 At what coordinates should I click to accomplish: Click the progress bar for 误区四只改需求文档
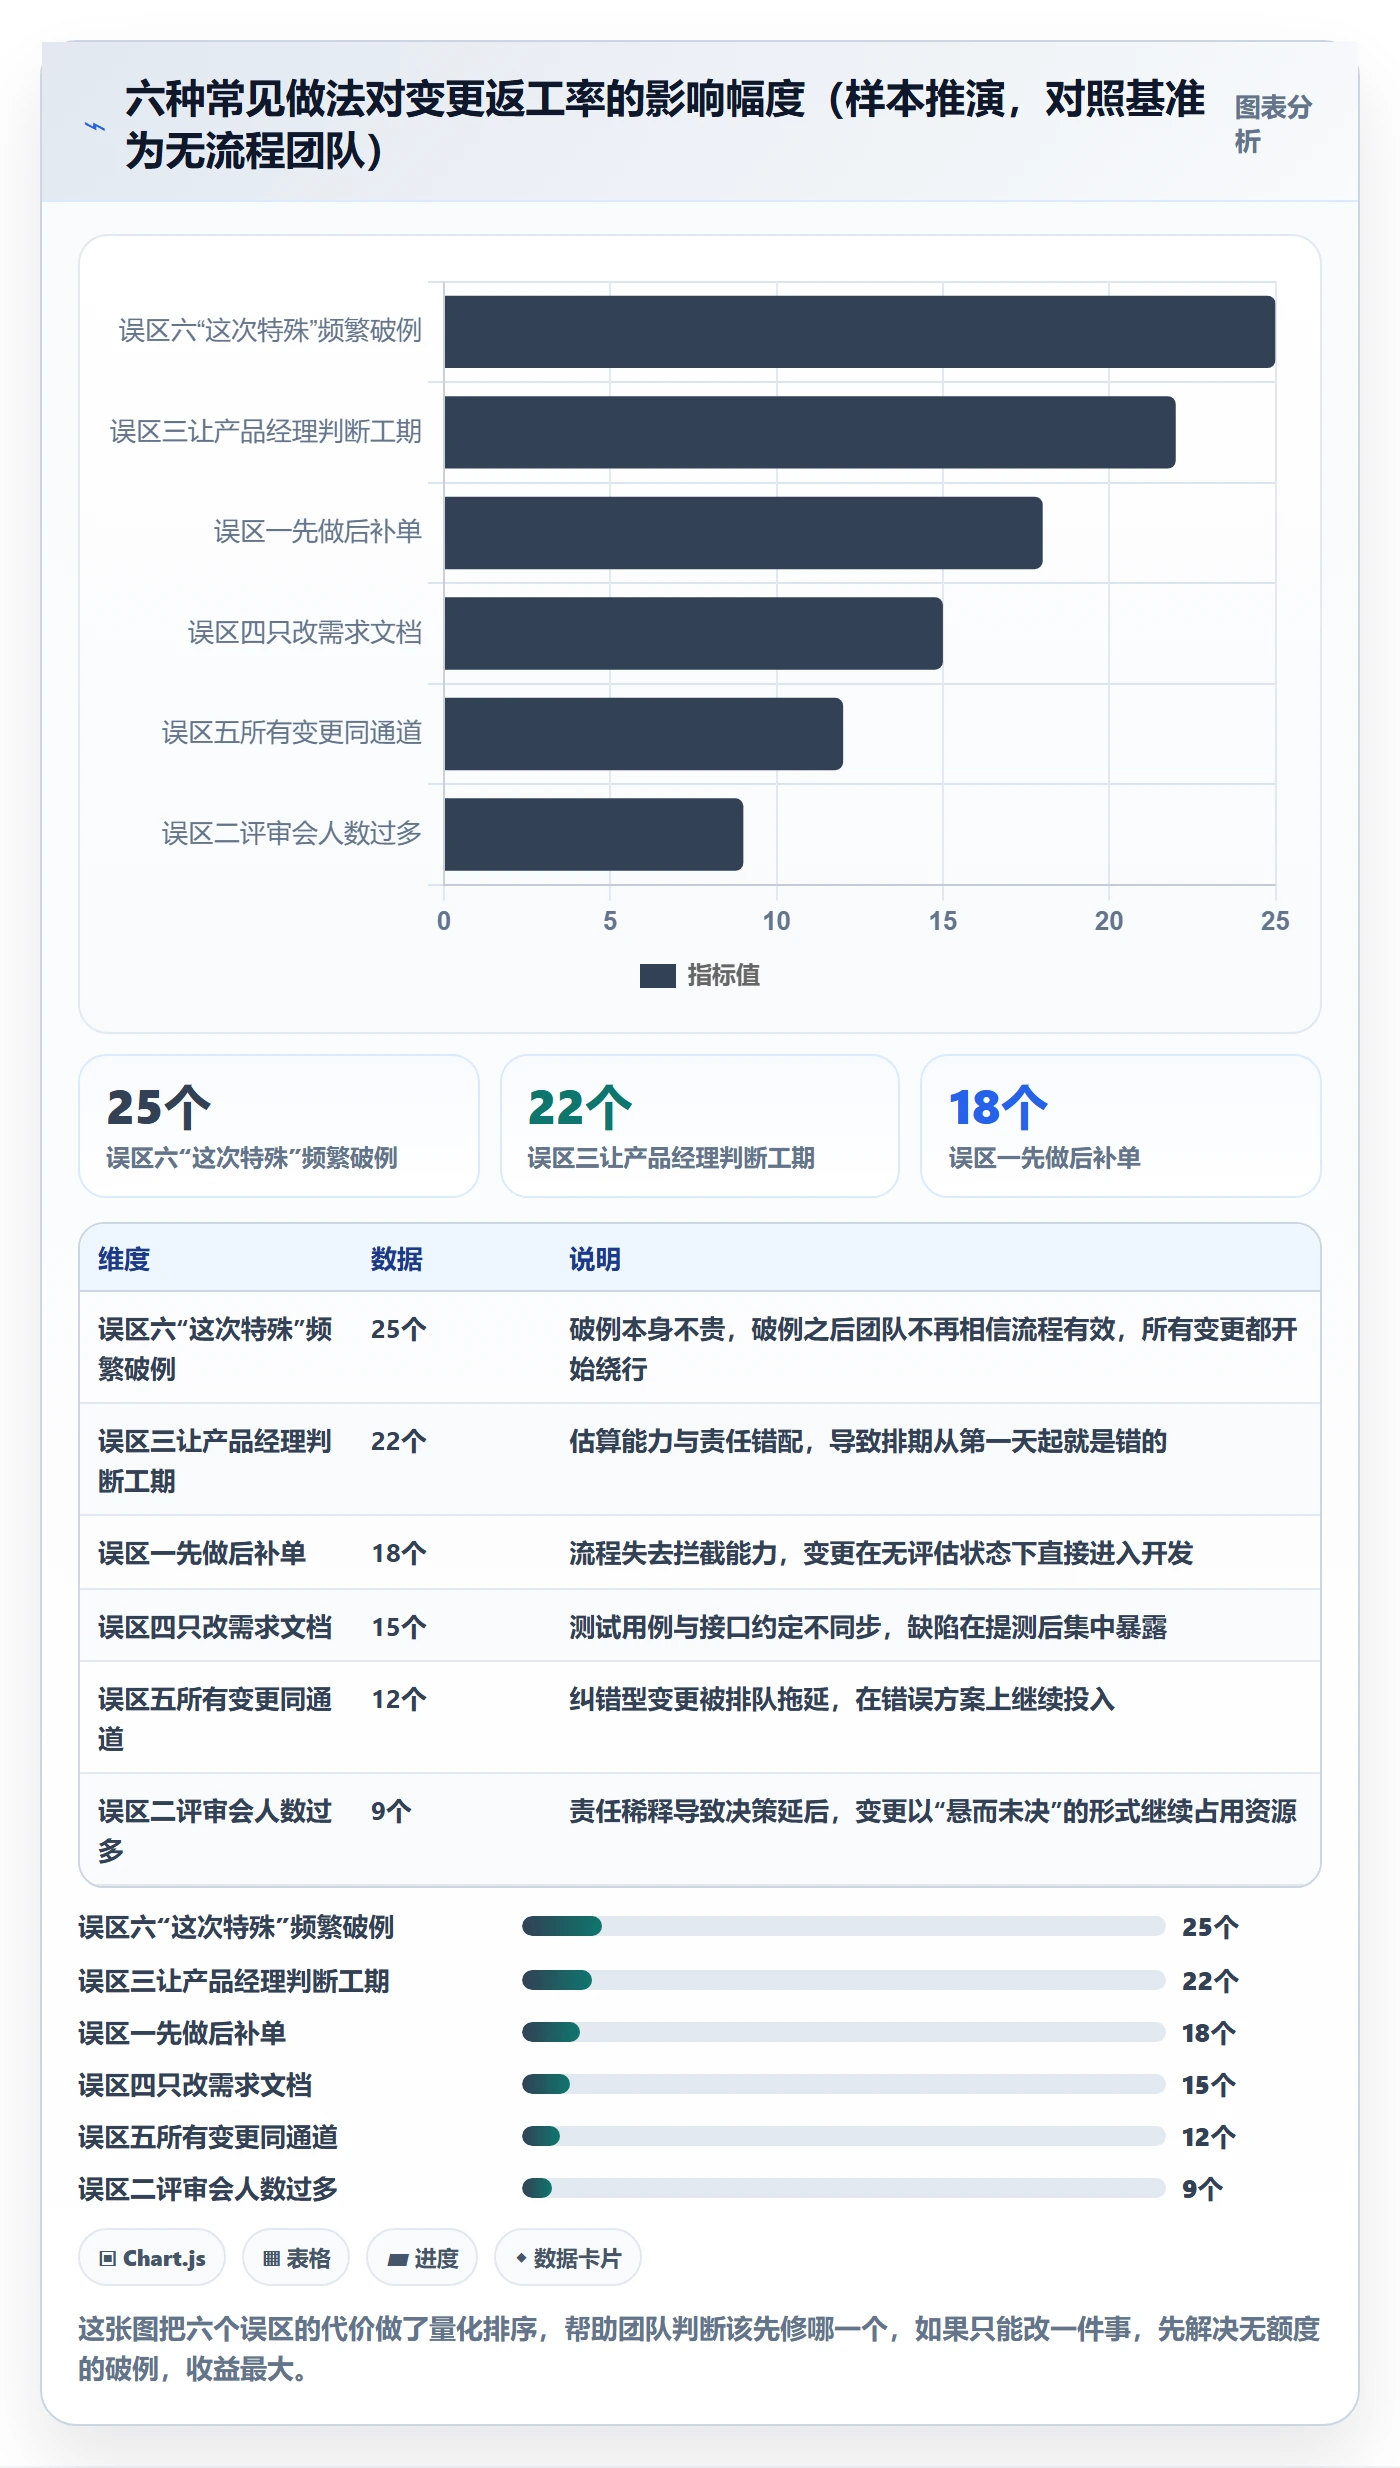(843, 2084)
